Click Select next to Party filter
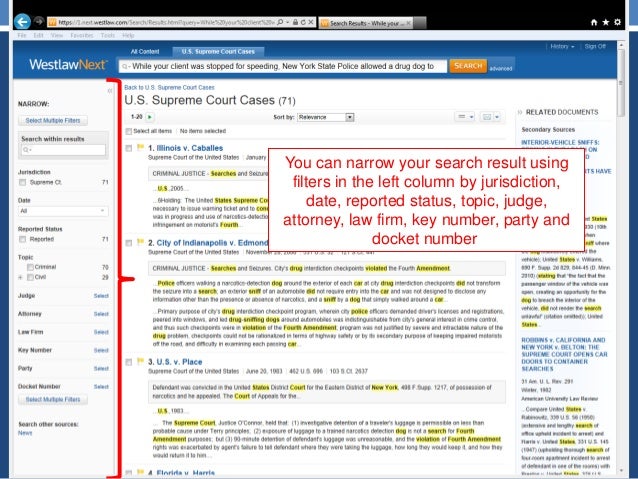This screenshot has width=638, height=479. pos(101,369)
